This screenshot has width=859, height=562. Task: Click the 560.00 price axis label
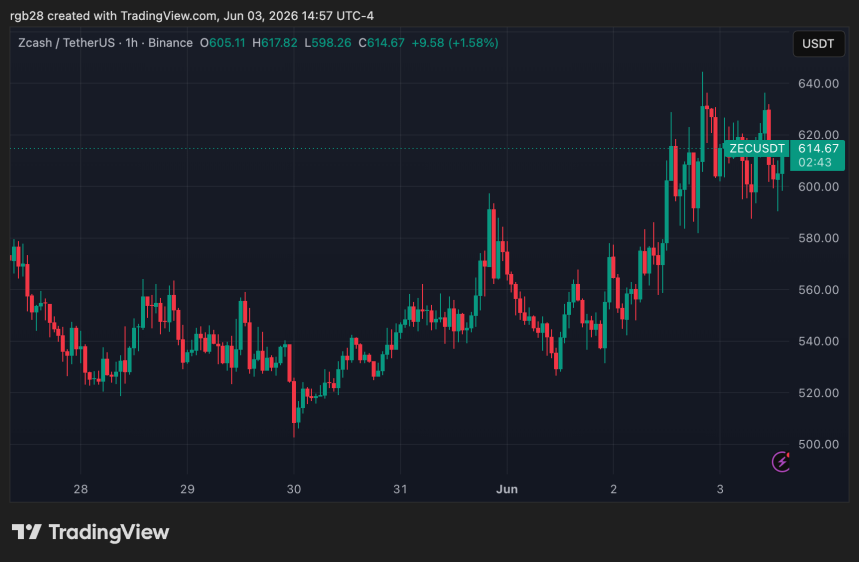pos(818,290)
